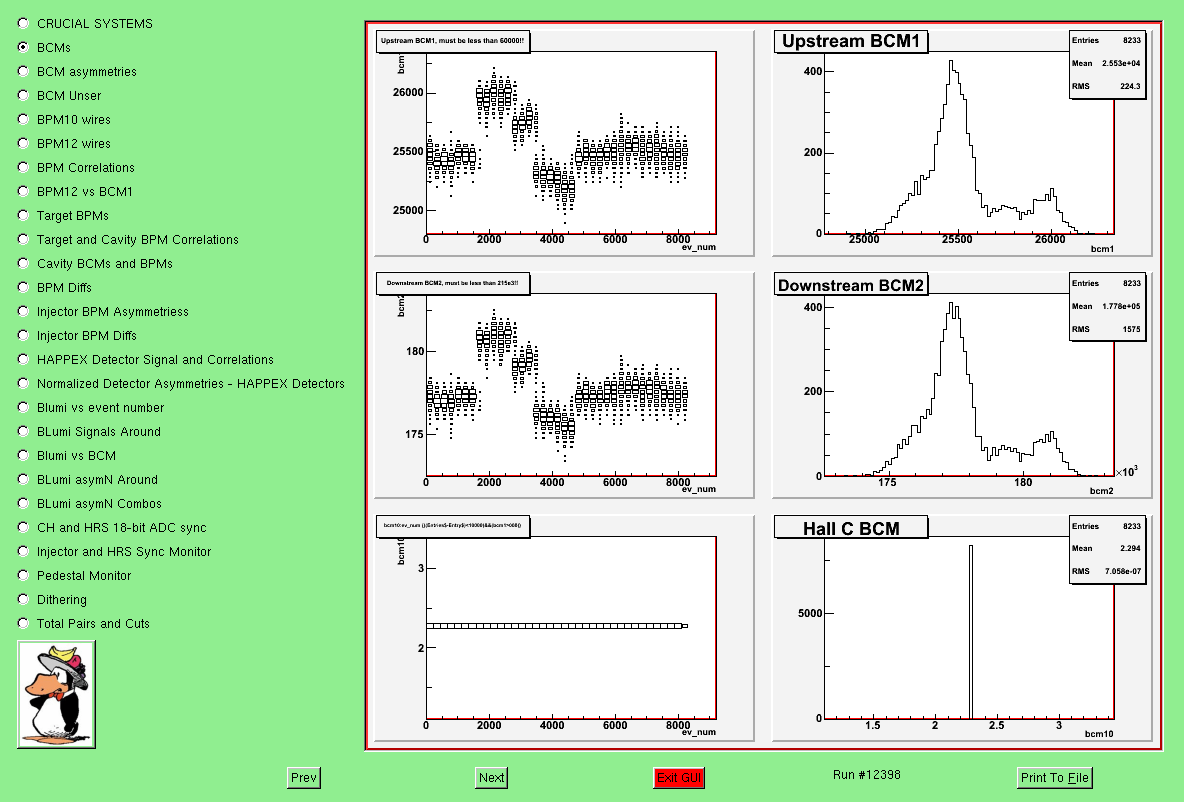Screen dimensions: 1184x802
Task: Select the CRUCIAL SYSTEMS radio option
Action: (x=23, y=23)
